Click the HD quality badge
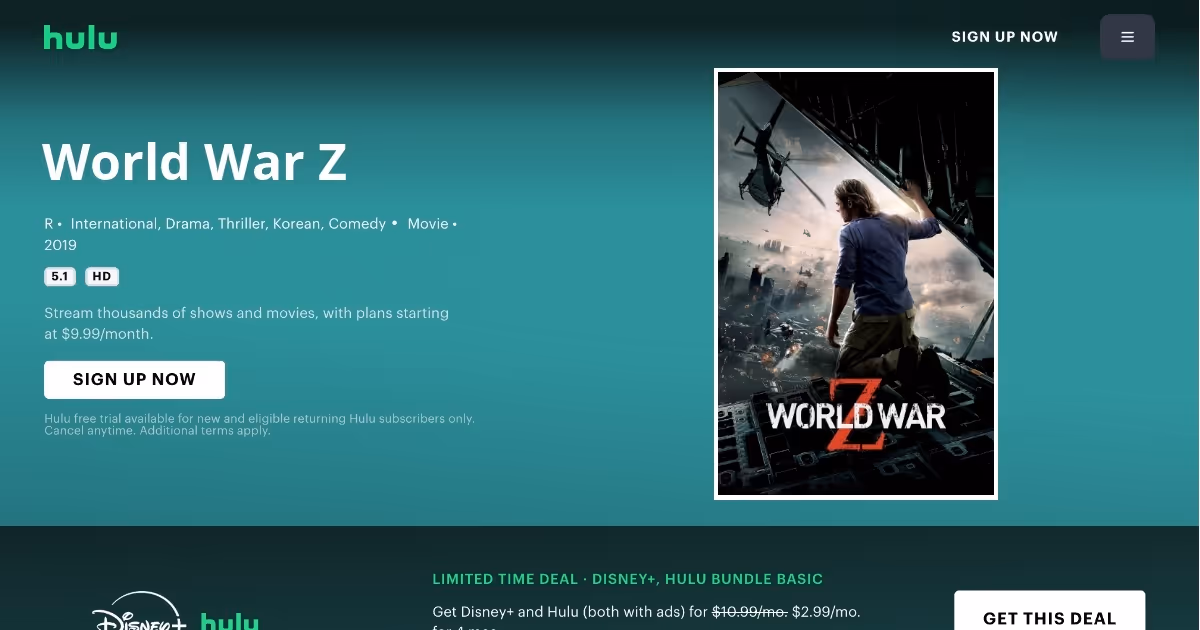The width and height of the screenshot is (1200, 630). pos(102,277)
